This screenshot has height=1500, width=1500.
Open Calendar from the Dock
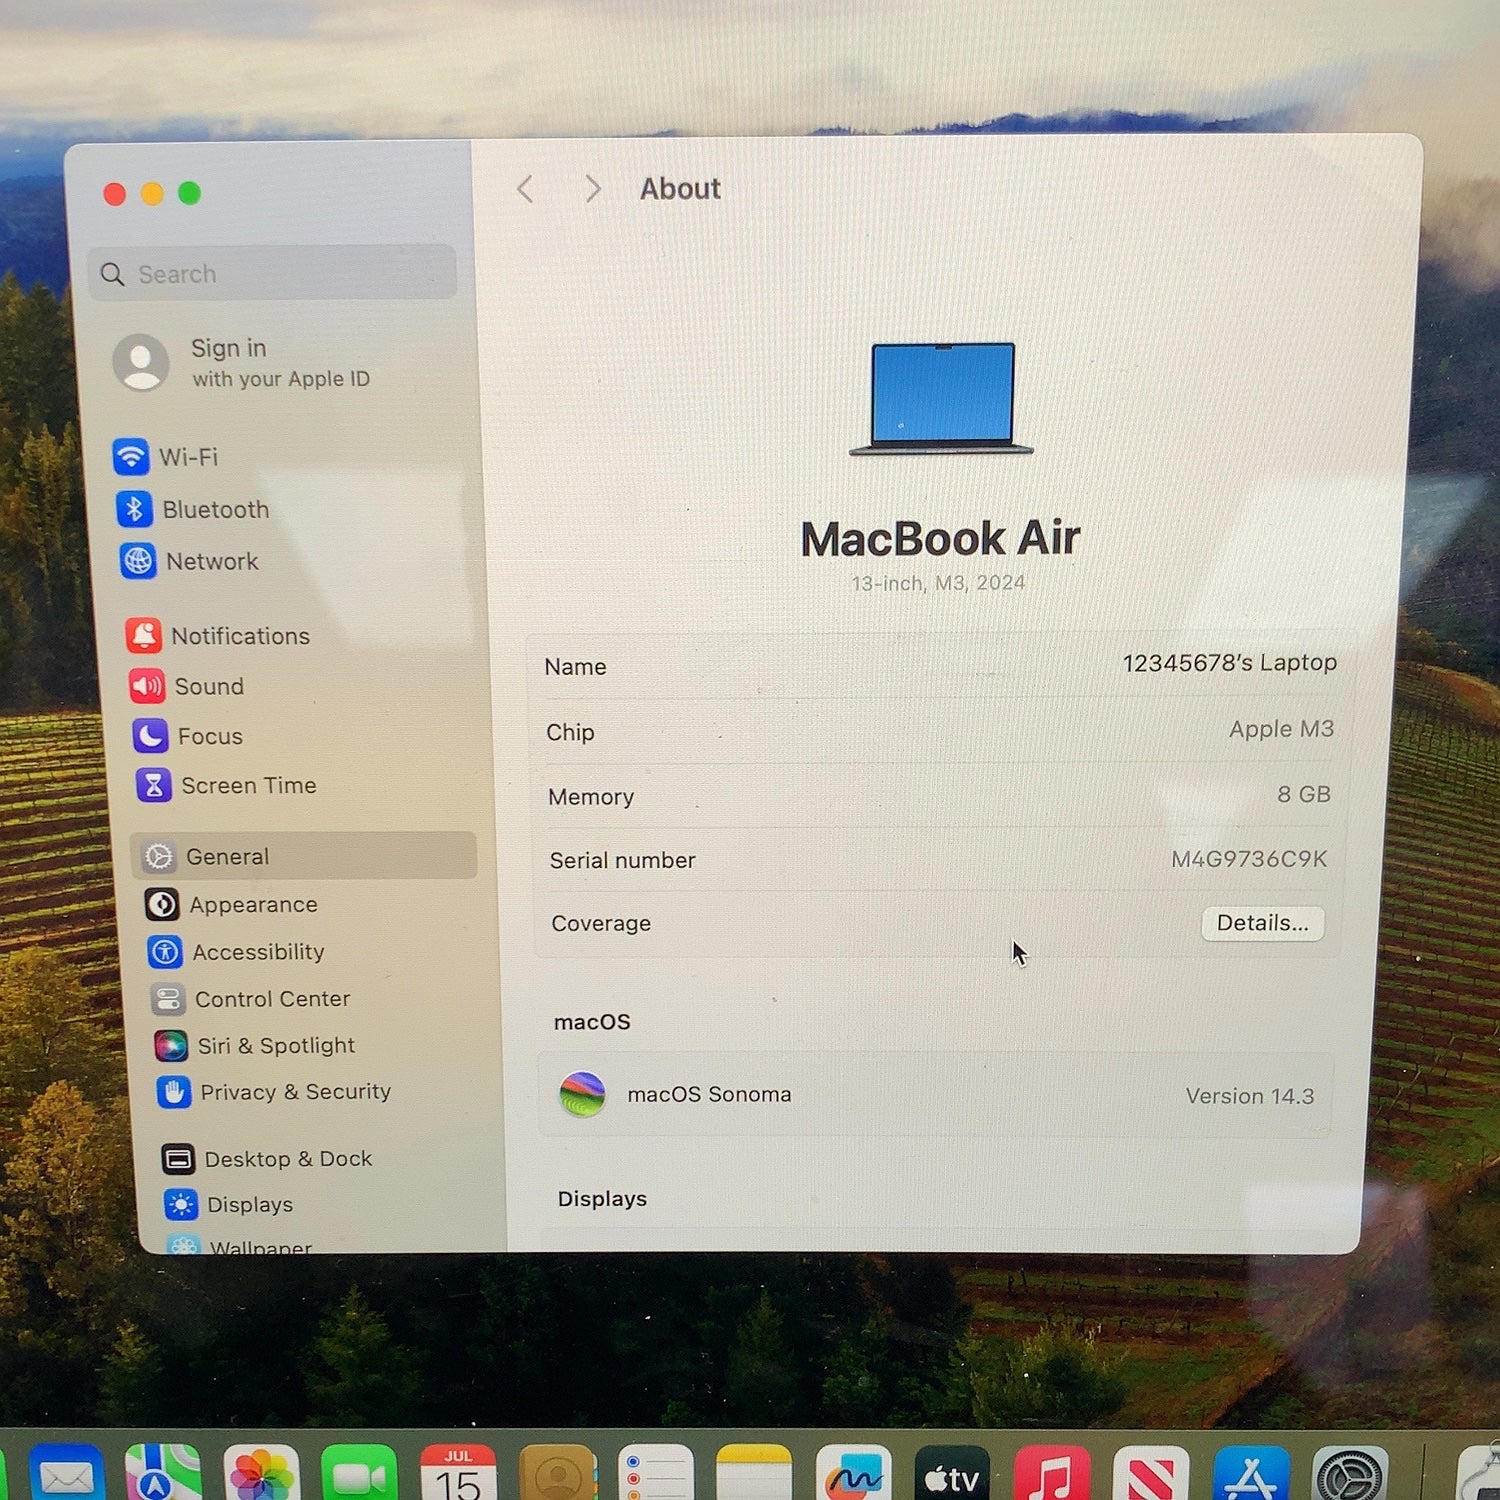pyautogui.click(x=458, y=1475)
